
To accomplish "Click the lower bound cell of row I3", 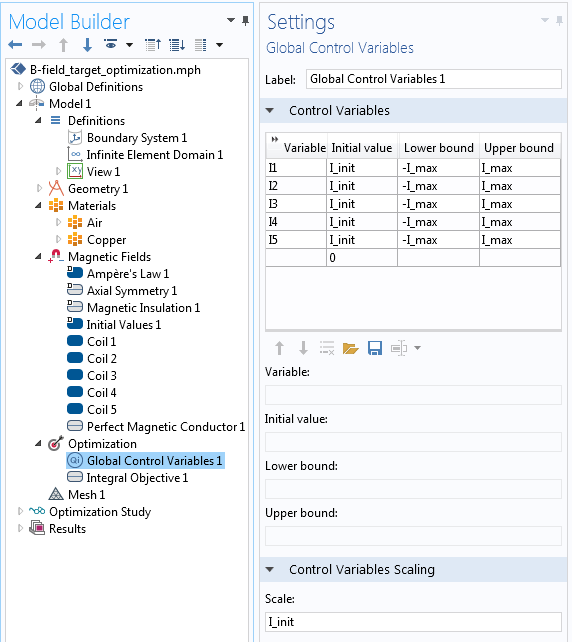I will coord(439,204).
